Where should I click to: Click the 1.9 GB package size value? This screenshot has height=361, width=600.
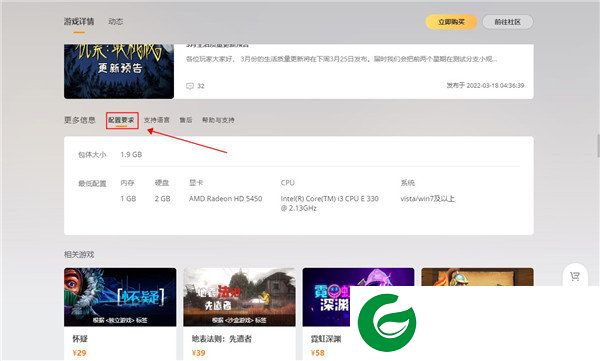tap(131, 155)
